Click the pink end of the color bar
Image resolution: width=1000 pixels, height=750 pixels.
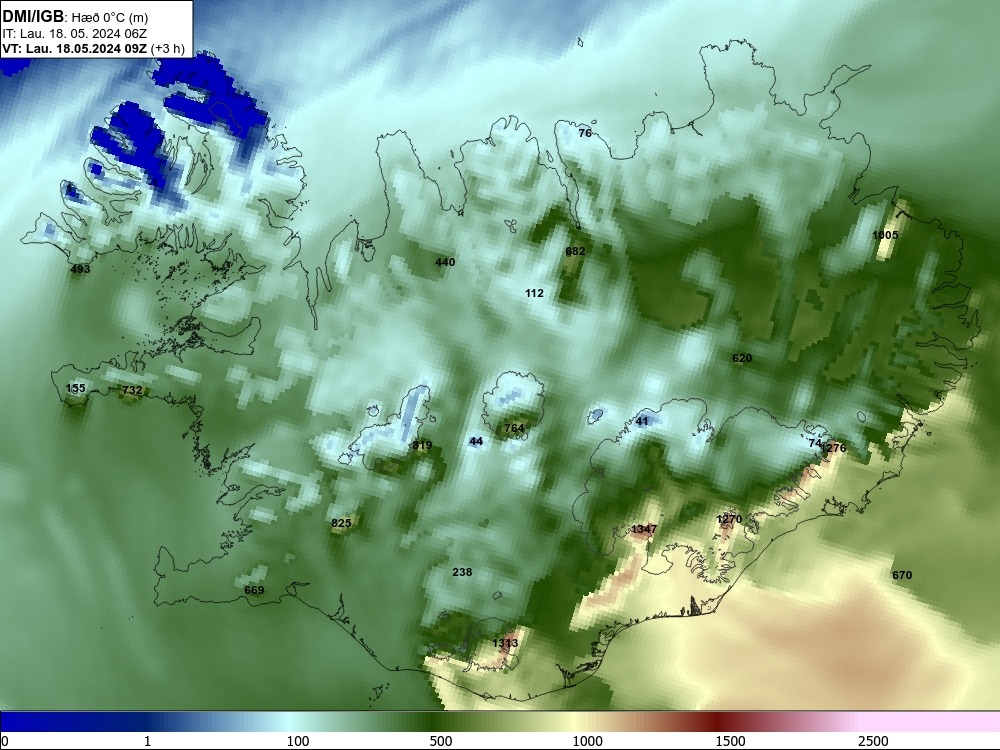[931, 722]
